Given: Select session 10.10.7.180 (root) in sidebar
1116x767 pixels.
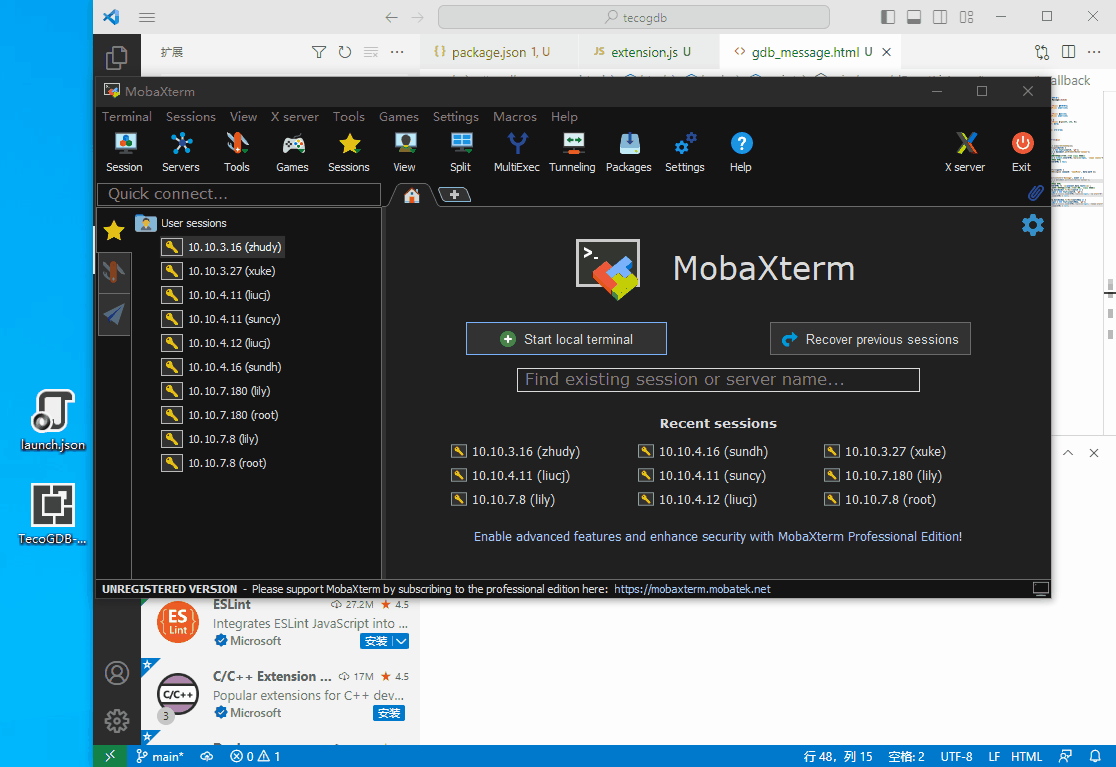Looking at the screenshot, I should click(x=221, y=415).
